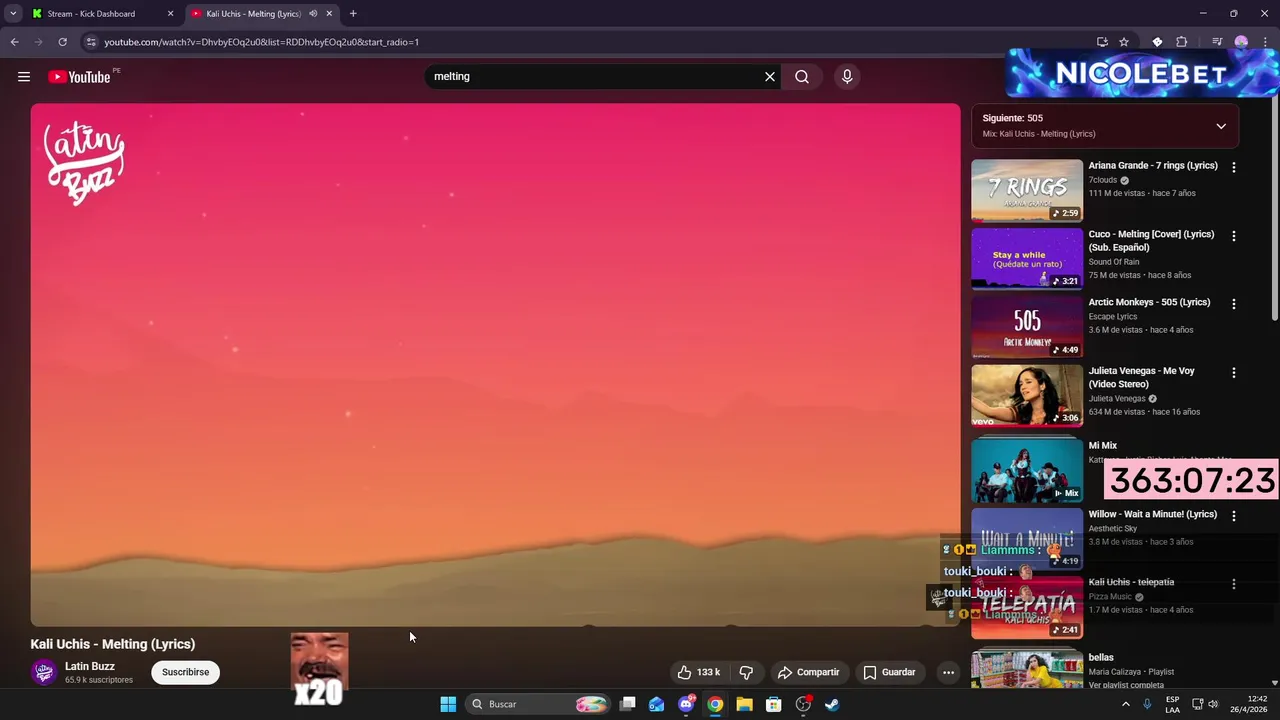The width and height of the screenshot is (1280, 720).
Task: Click the Mix: Kali Uchis - Melting subtitle
Action: pyautogui.click(x=1039, y=134)
